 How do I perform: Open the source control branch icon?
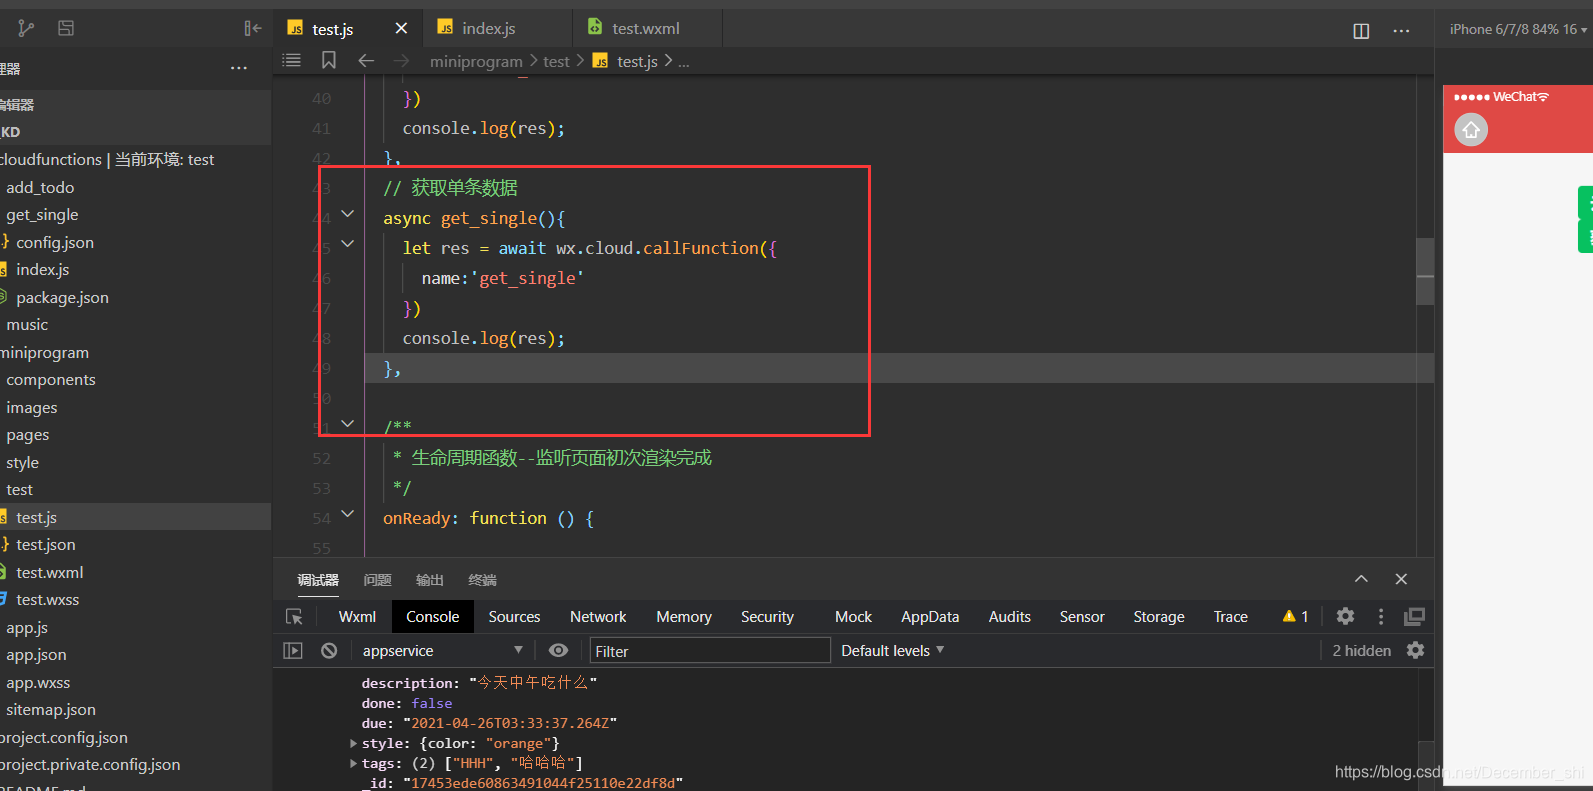click(26, 28)
